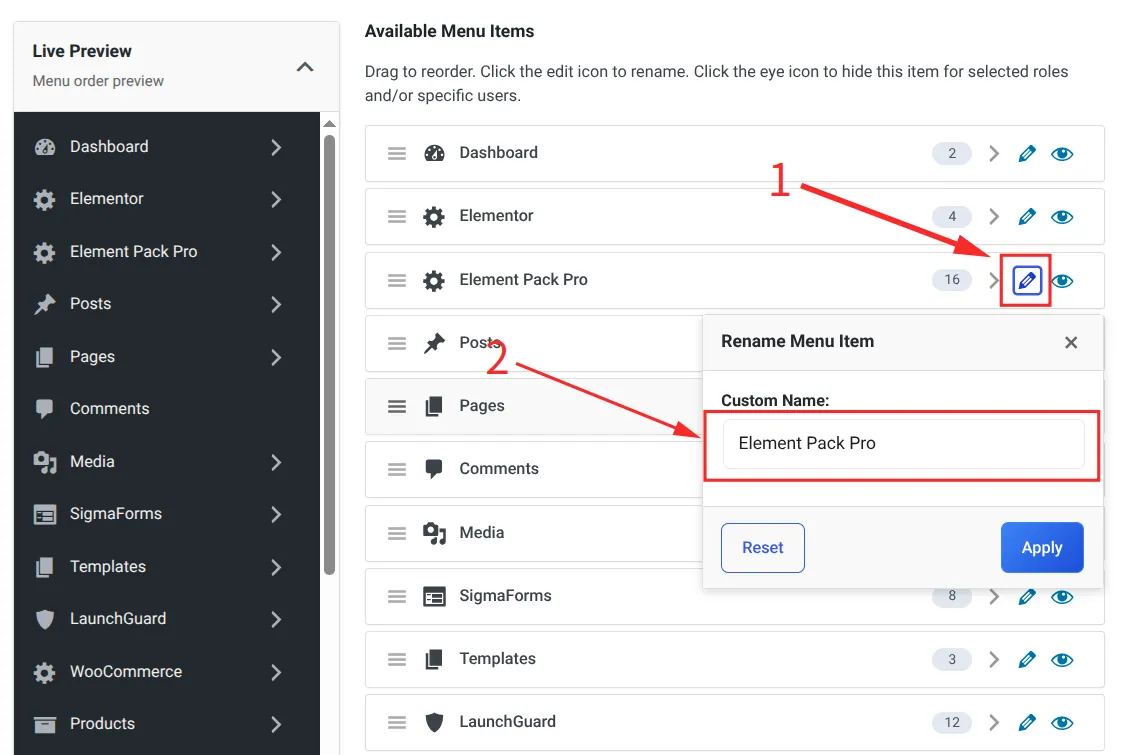Click the edit pencil for SigmaForms row

(x=1026, y=596)
